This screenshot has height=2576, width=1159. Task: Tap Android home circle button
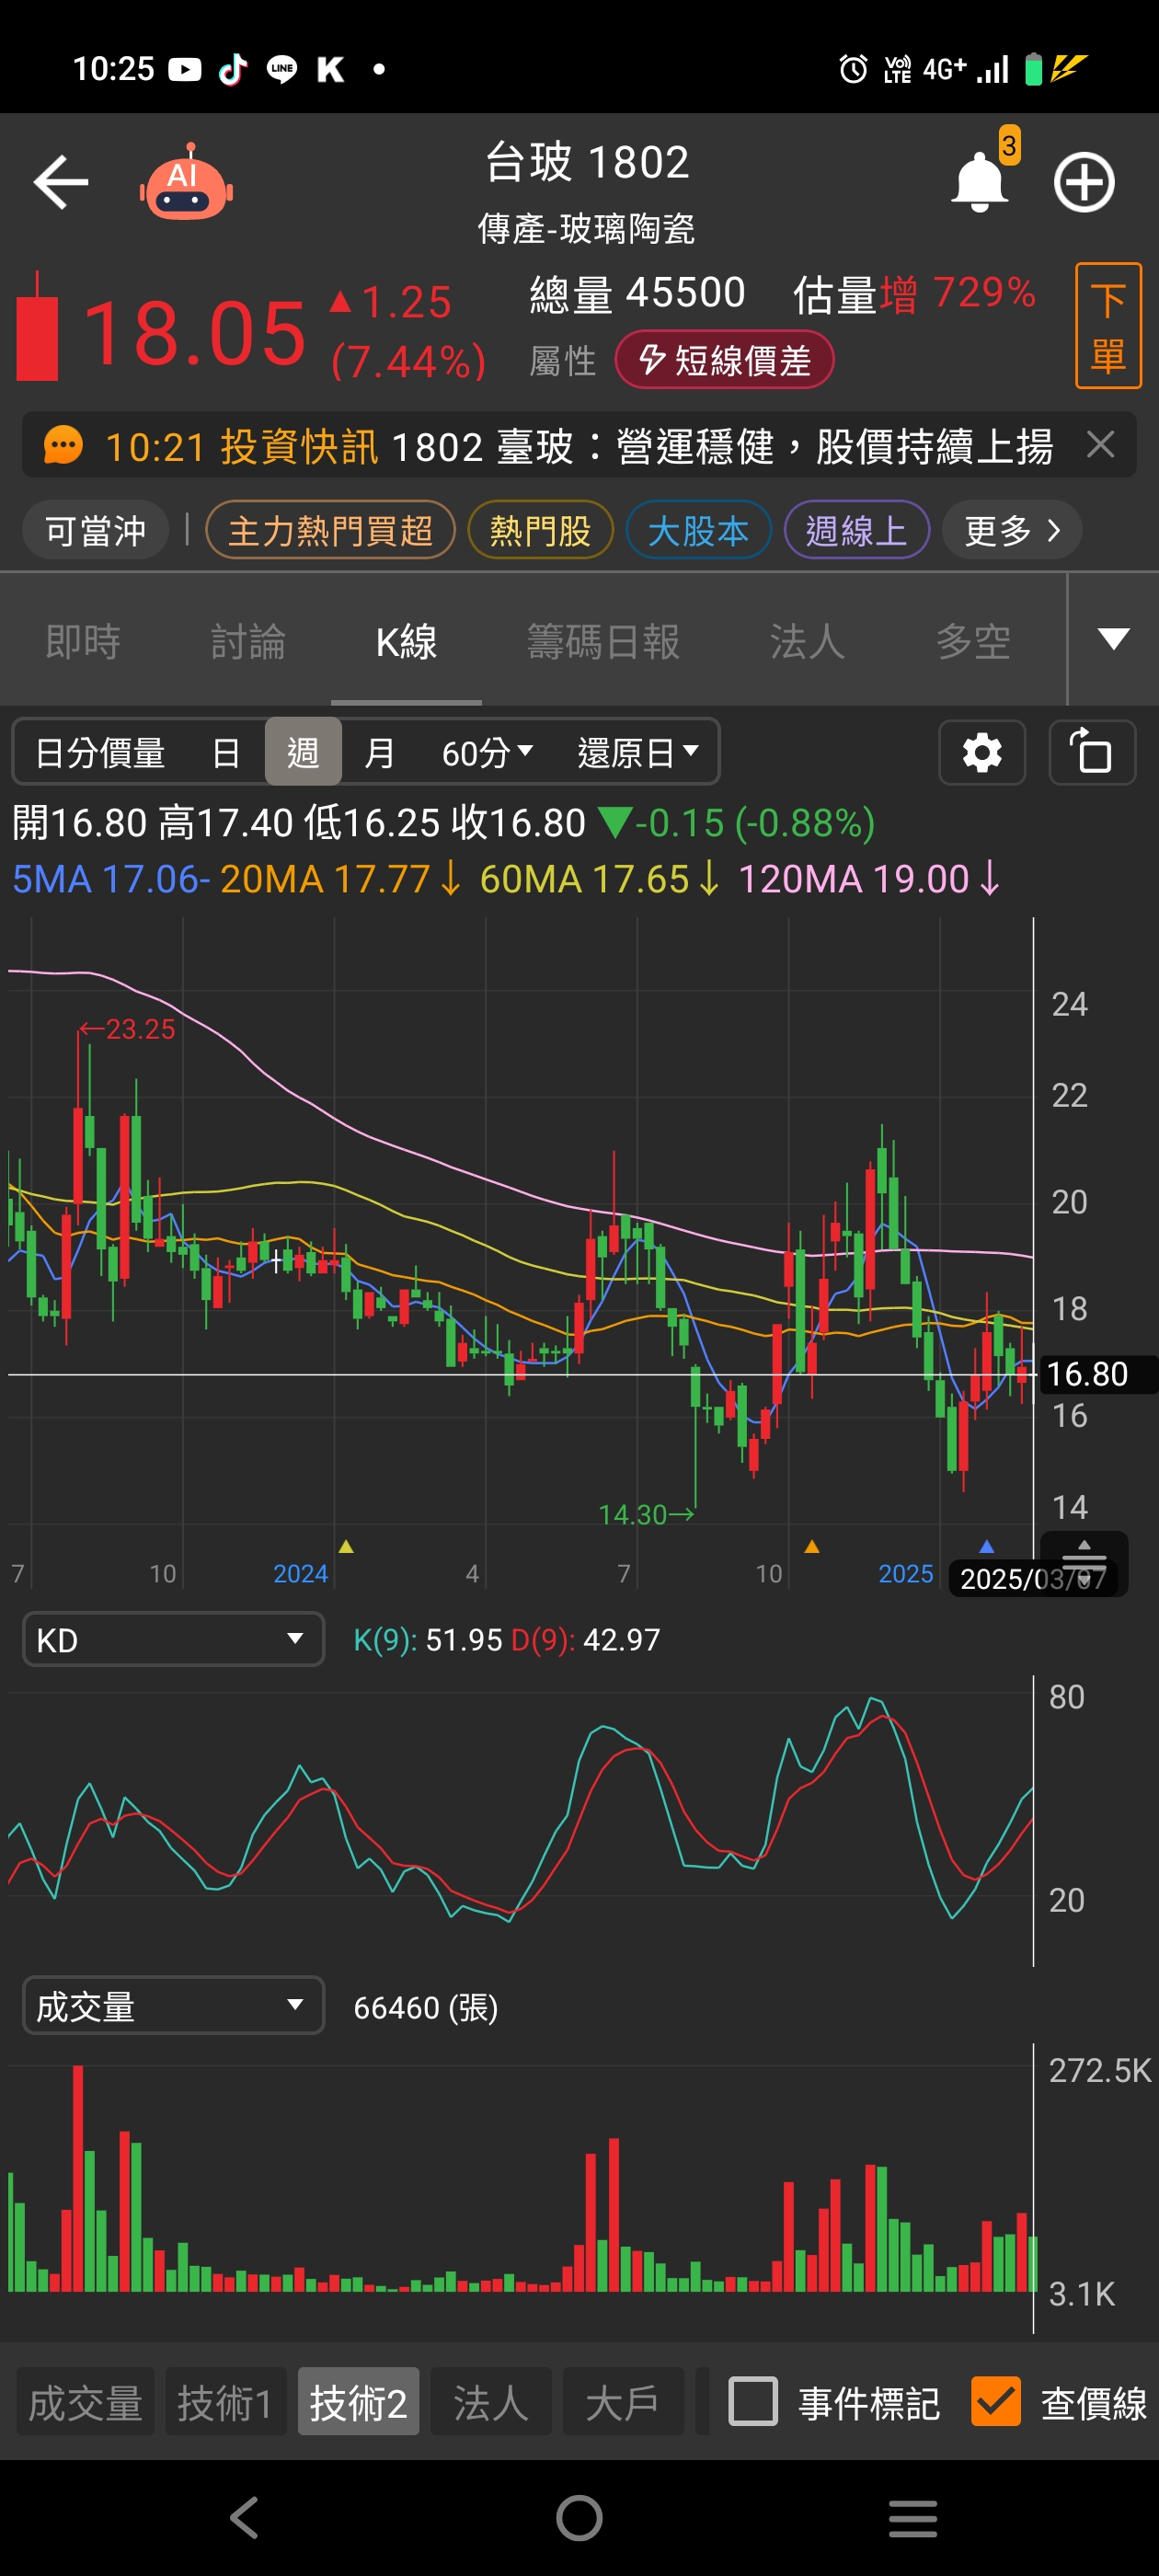[x=579, y=2517]
